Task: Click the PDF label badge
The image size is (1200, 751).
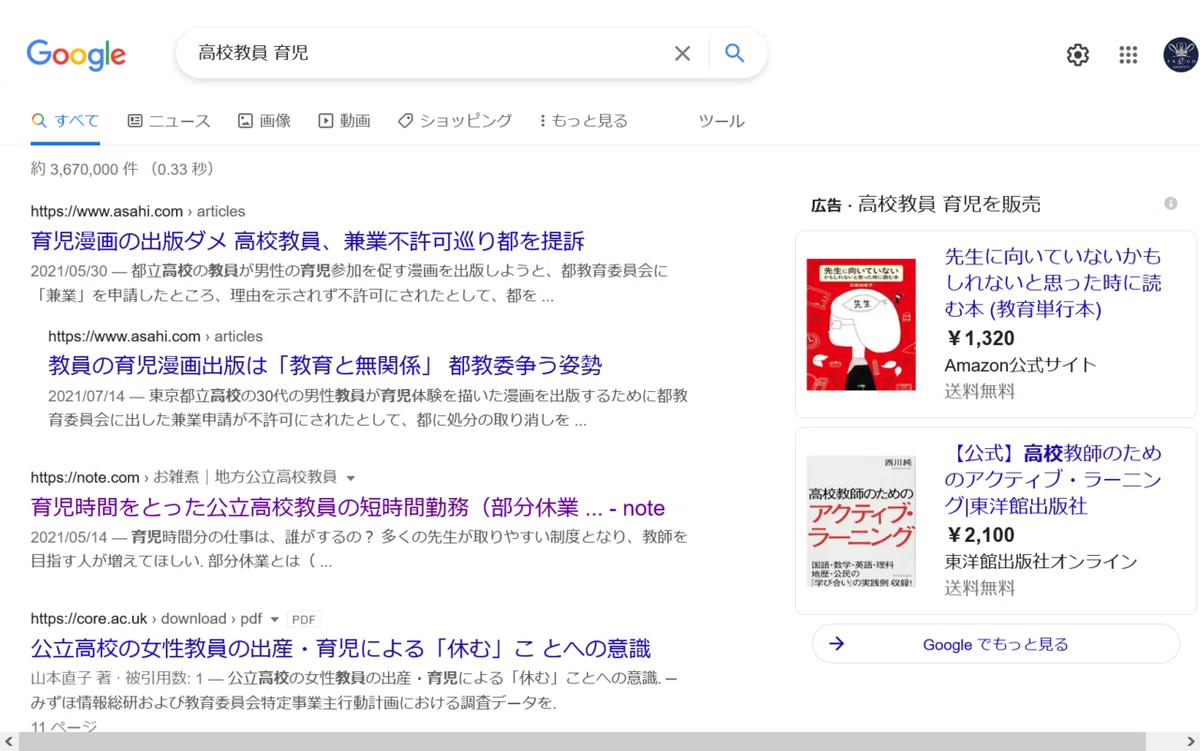Action: coord(303,619)
